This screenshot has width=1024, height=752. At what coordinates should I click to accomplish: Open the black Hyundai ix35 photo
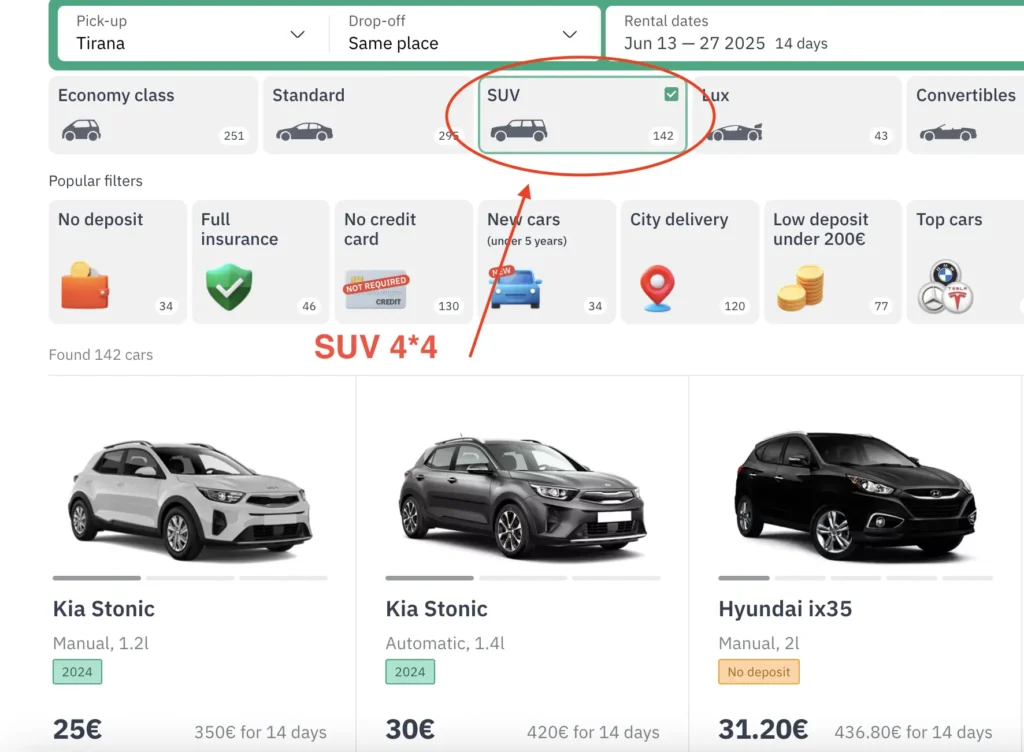point(856,496)
